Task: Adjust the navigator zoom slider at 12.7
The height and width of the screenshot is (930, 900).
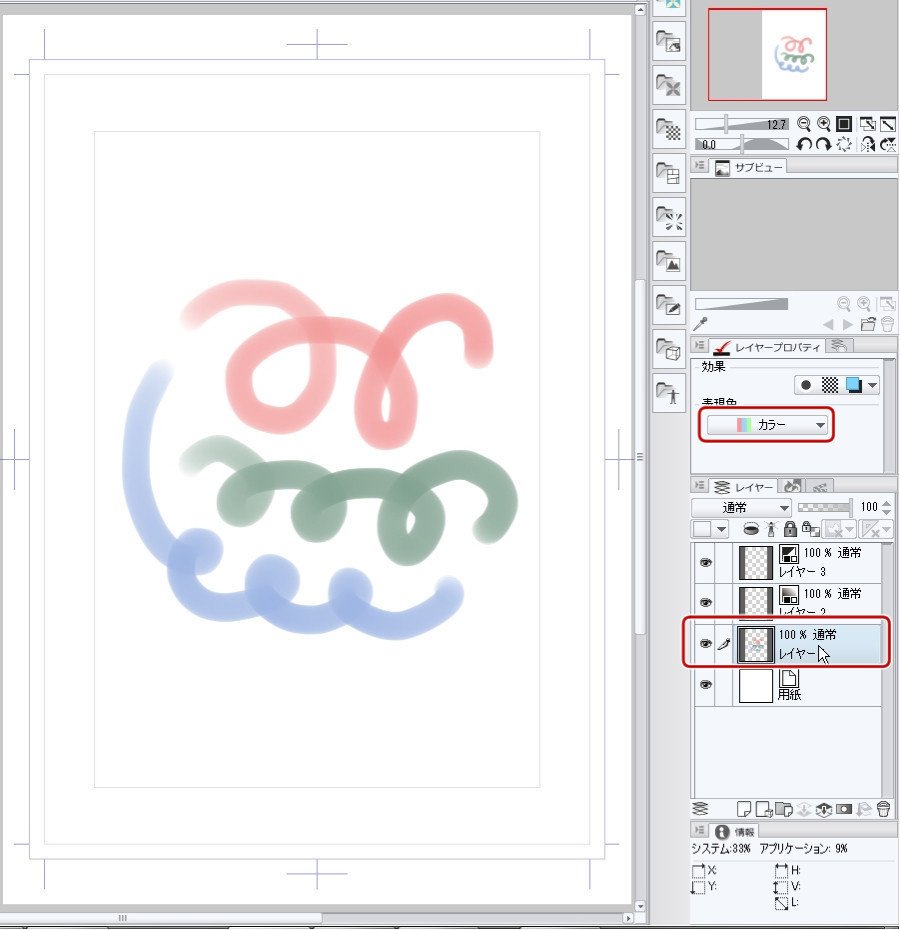Action: pos(742,124)
